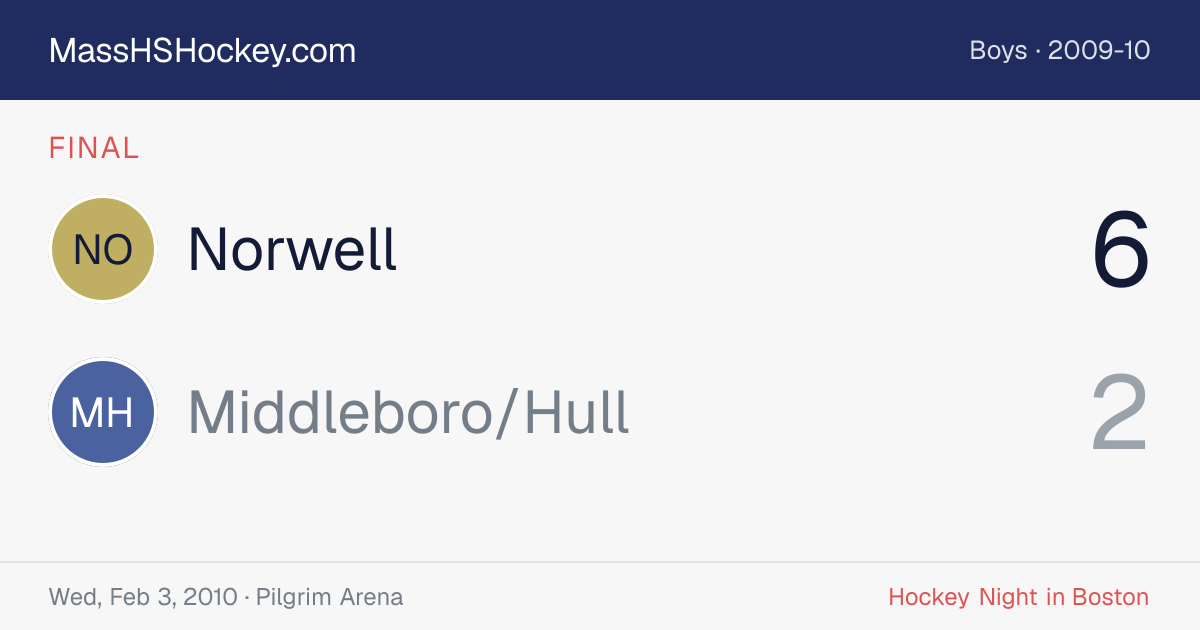1200x630 pixels.
Task: Click the footer divider line above the date
Action: click(x=600, y=562)
